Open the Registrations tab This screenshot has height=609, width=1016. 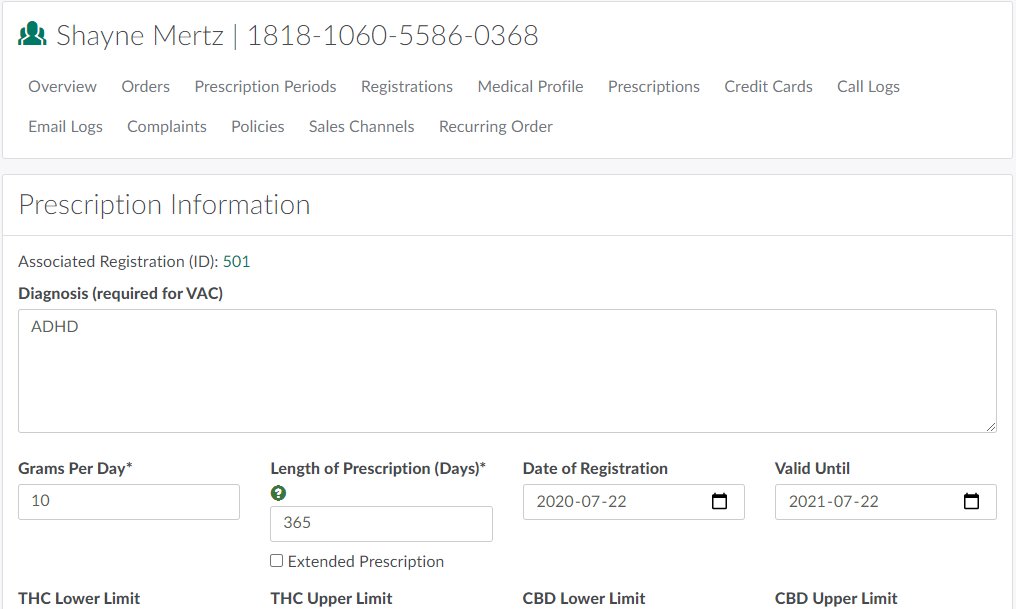(x=407, y=87)
